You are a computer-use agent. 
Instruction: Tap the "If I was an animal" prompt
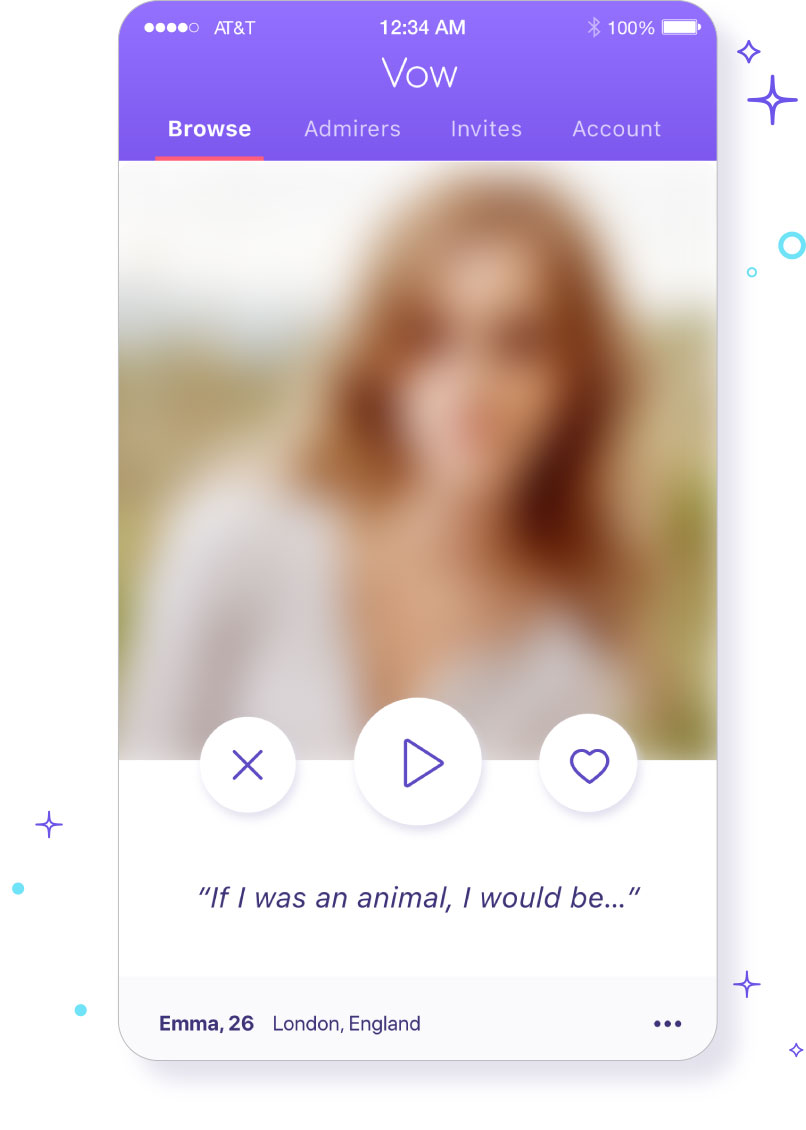(x=418, y=898)
